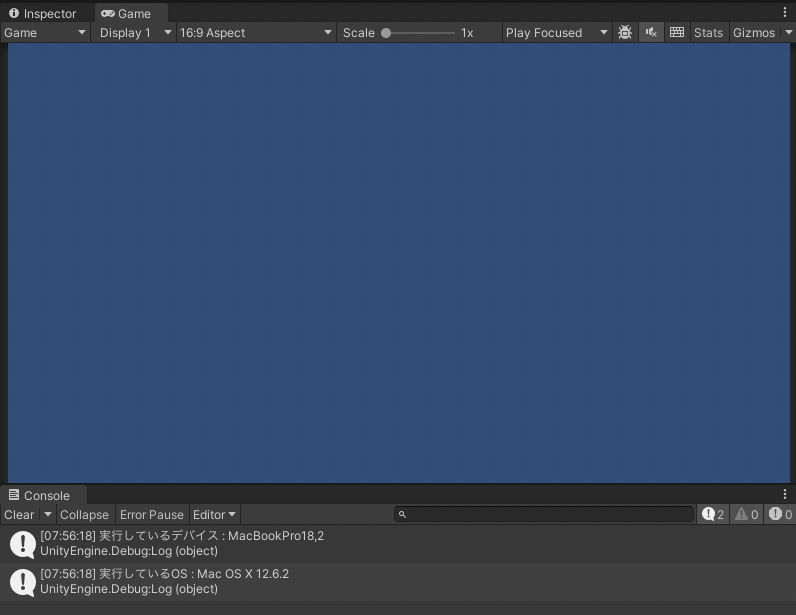Image resolution: width=796 pixels, height=615 pixels.
Task: Open the Play Focused dropdown
Action: point(557,33)
